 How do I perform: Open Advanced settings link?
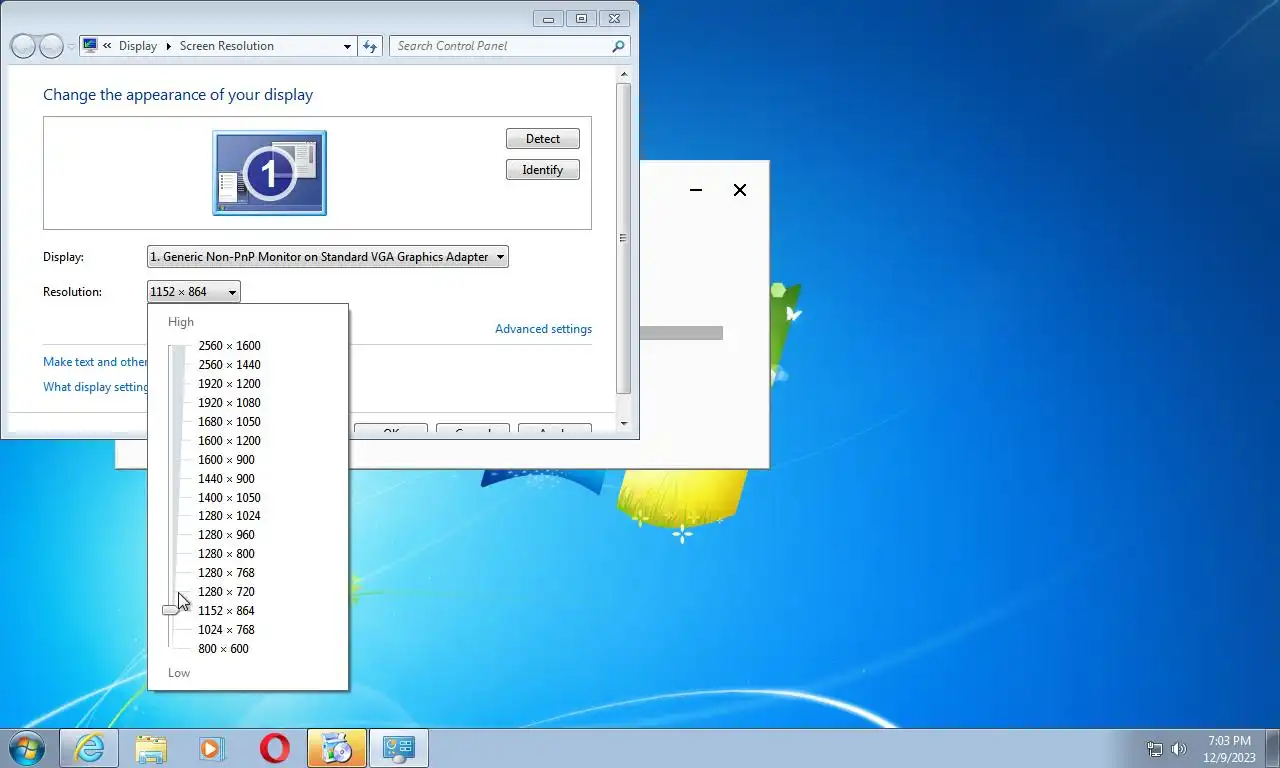click(x=543, y=329)
